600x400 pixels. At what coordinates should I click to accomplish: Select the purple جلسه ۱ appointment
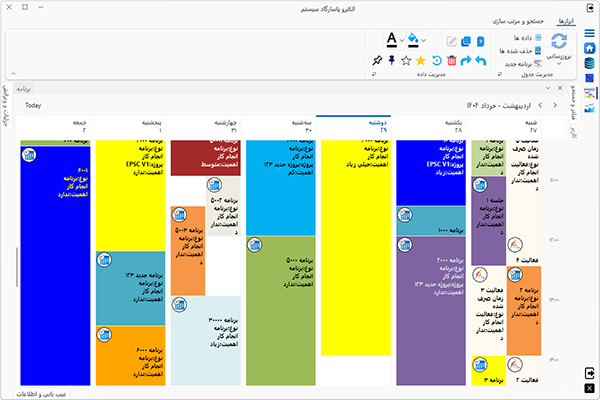point(489,221)
